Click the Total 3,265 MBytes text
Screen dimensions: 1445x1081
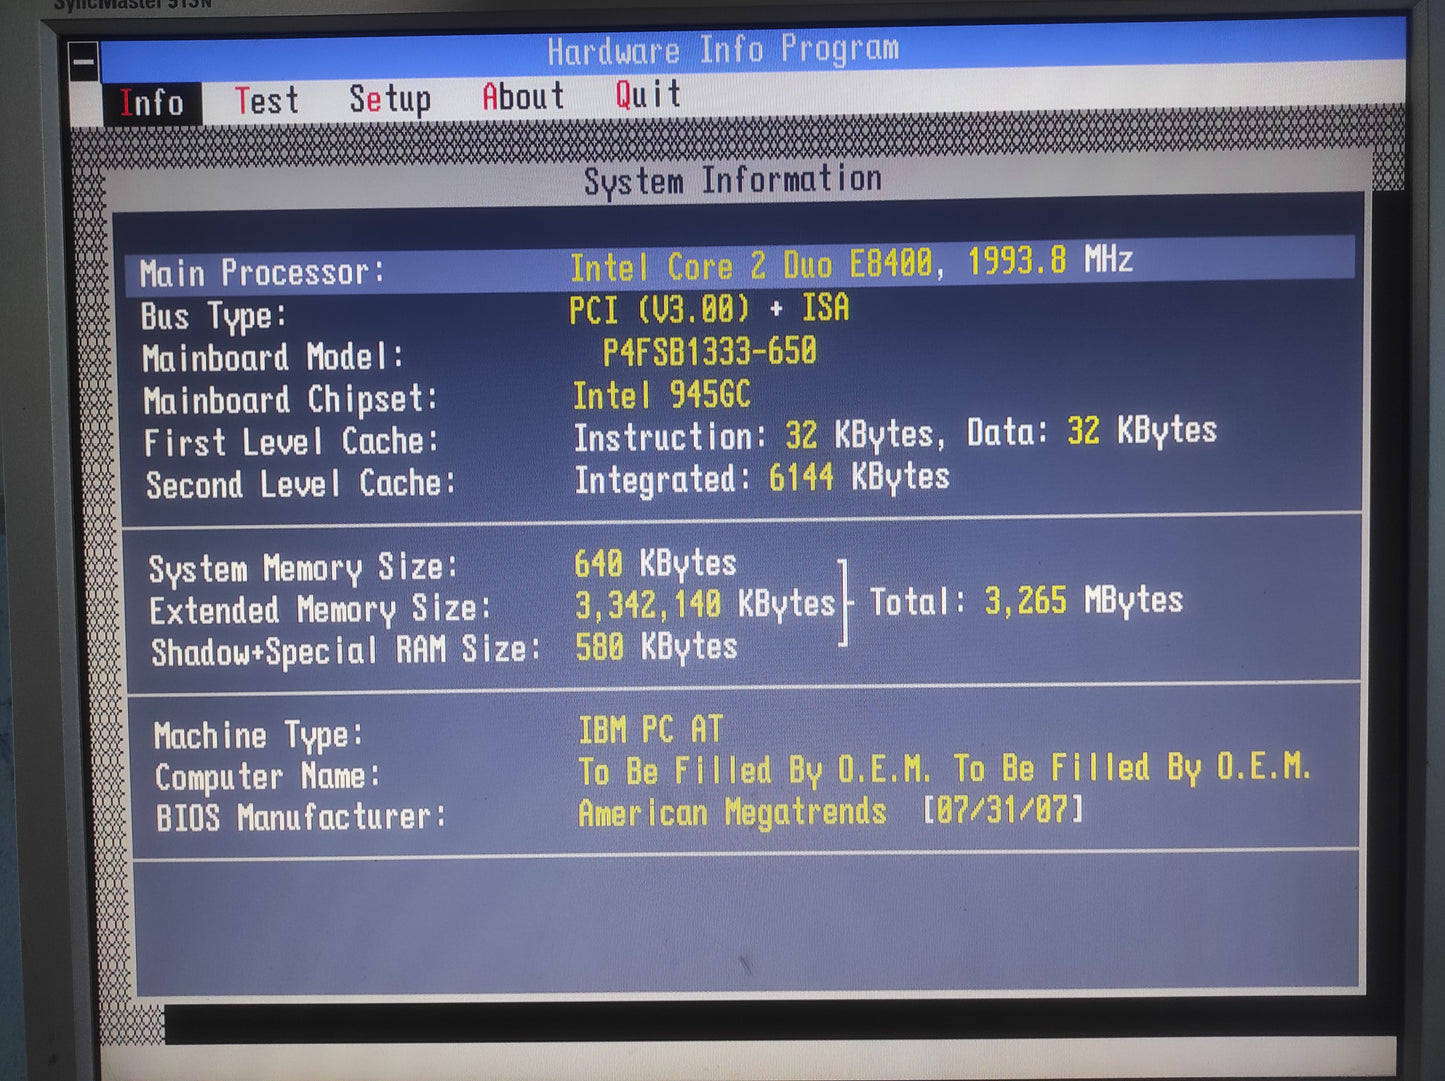pos(1026,601)
